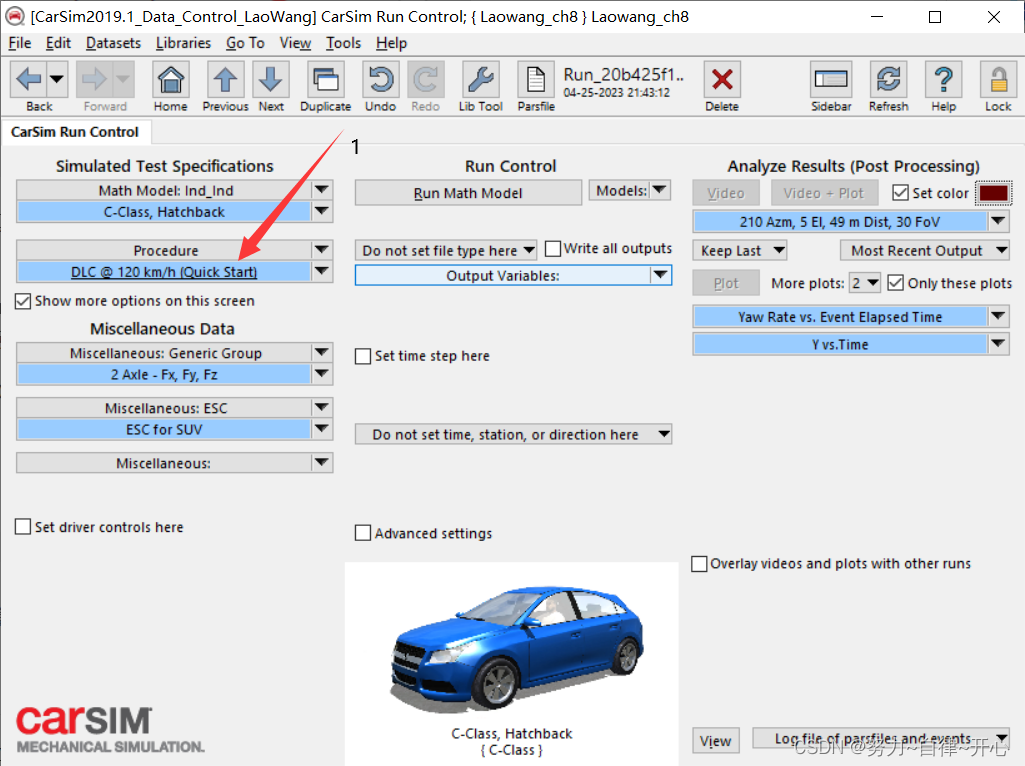Open 210 Azm, 5 El, 49 m Dist camera setting
1025x766 pixels.
(x=840, y=222)
